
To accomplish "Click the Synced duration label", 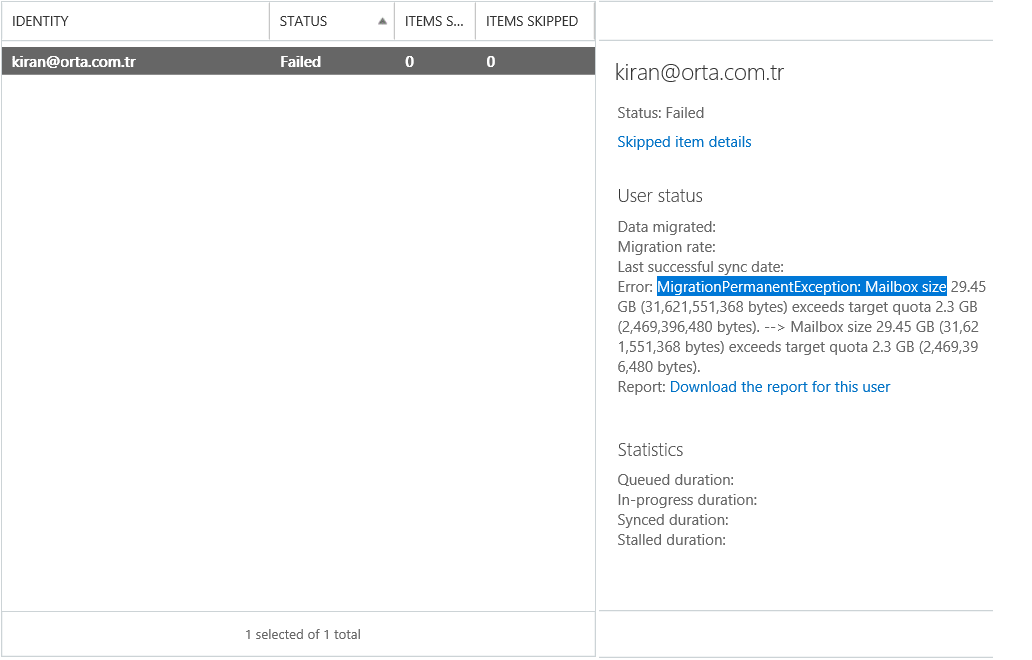I will coord(673,520).
